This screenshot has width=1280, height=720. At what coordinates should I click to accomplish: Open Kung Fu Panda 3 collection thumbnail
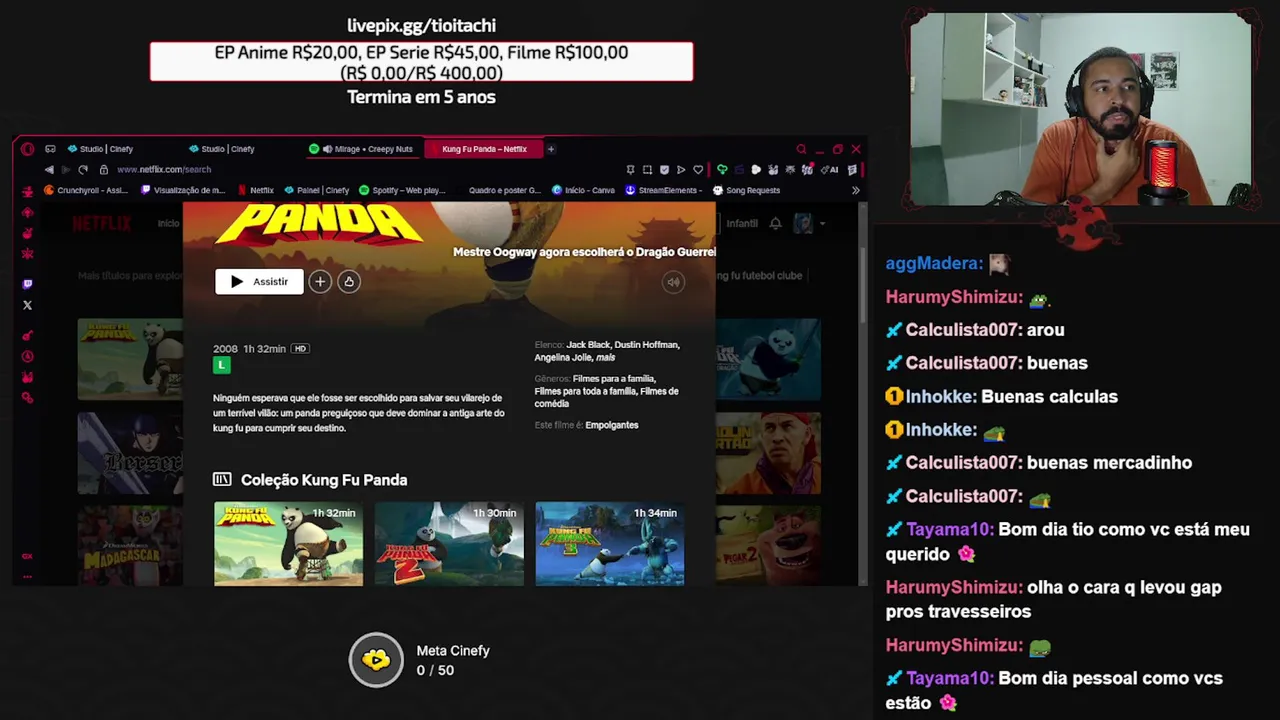point(610,544)
